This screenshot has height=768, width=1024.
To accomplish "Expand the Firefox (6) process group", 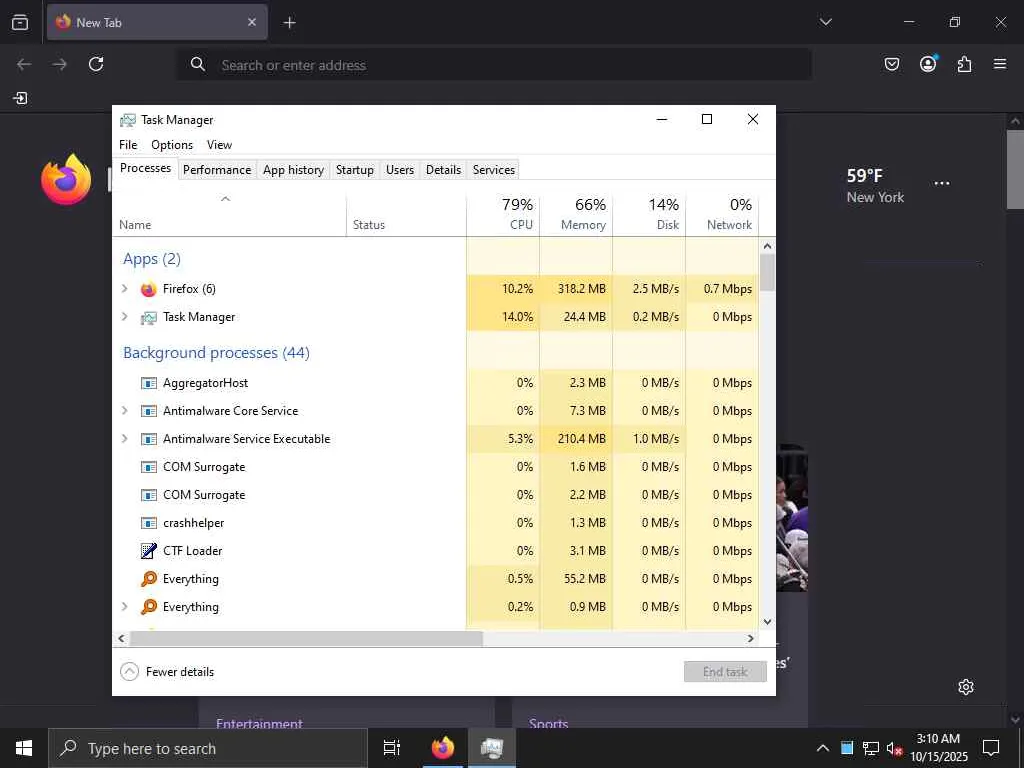I will (x=125, y=289).
